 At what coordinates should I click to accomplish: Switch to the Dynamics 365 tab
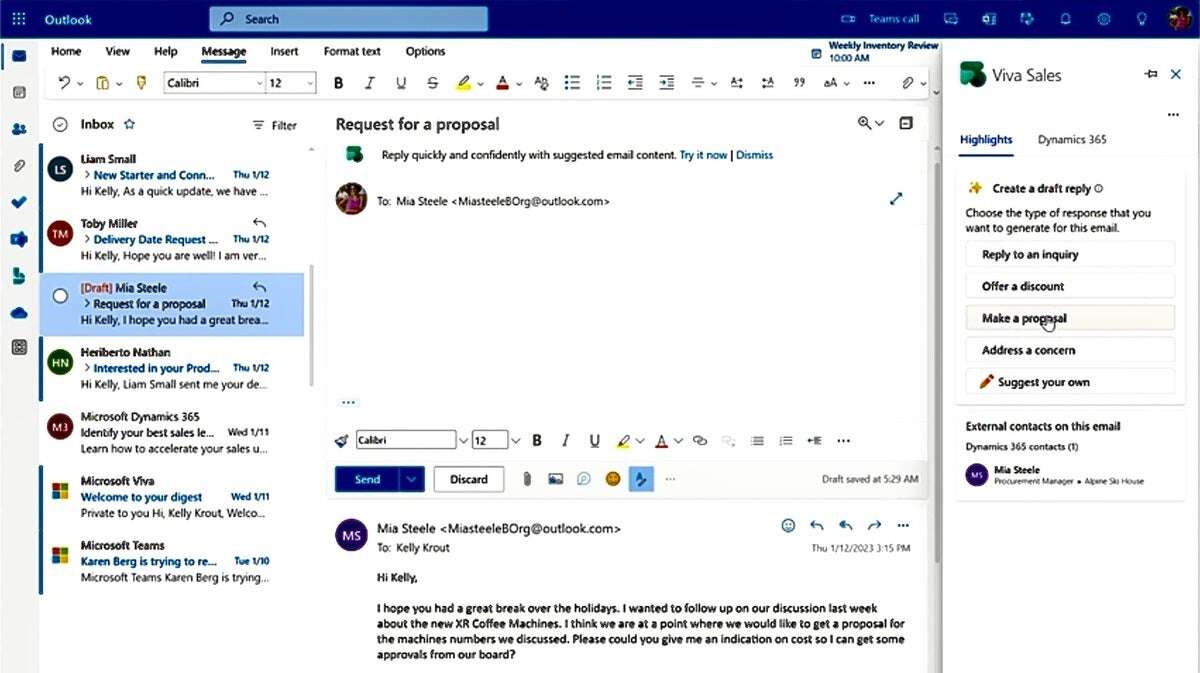1071,139
